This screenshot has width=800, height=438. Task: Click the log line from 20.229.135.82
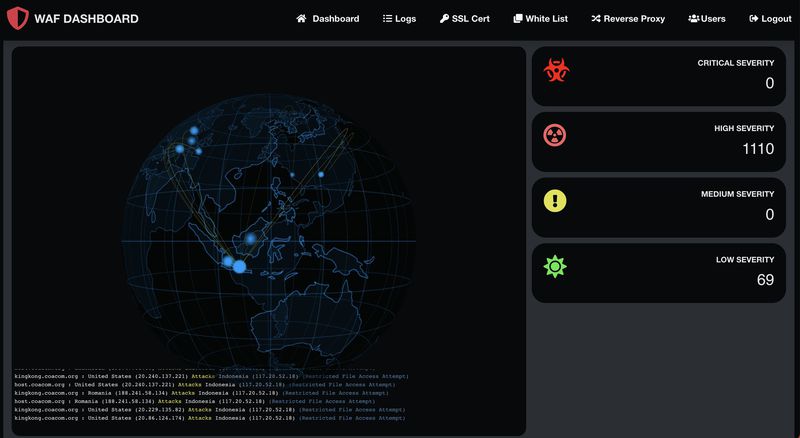(x=210, y=409)
